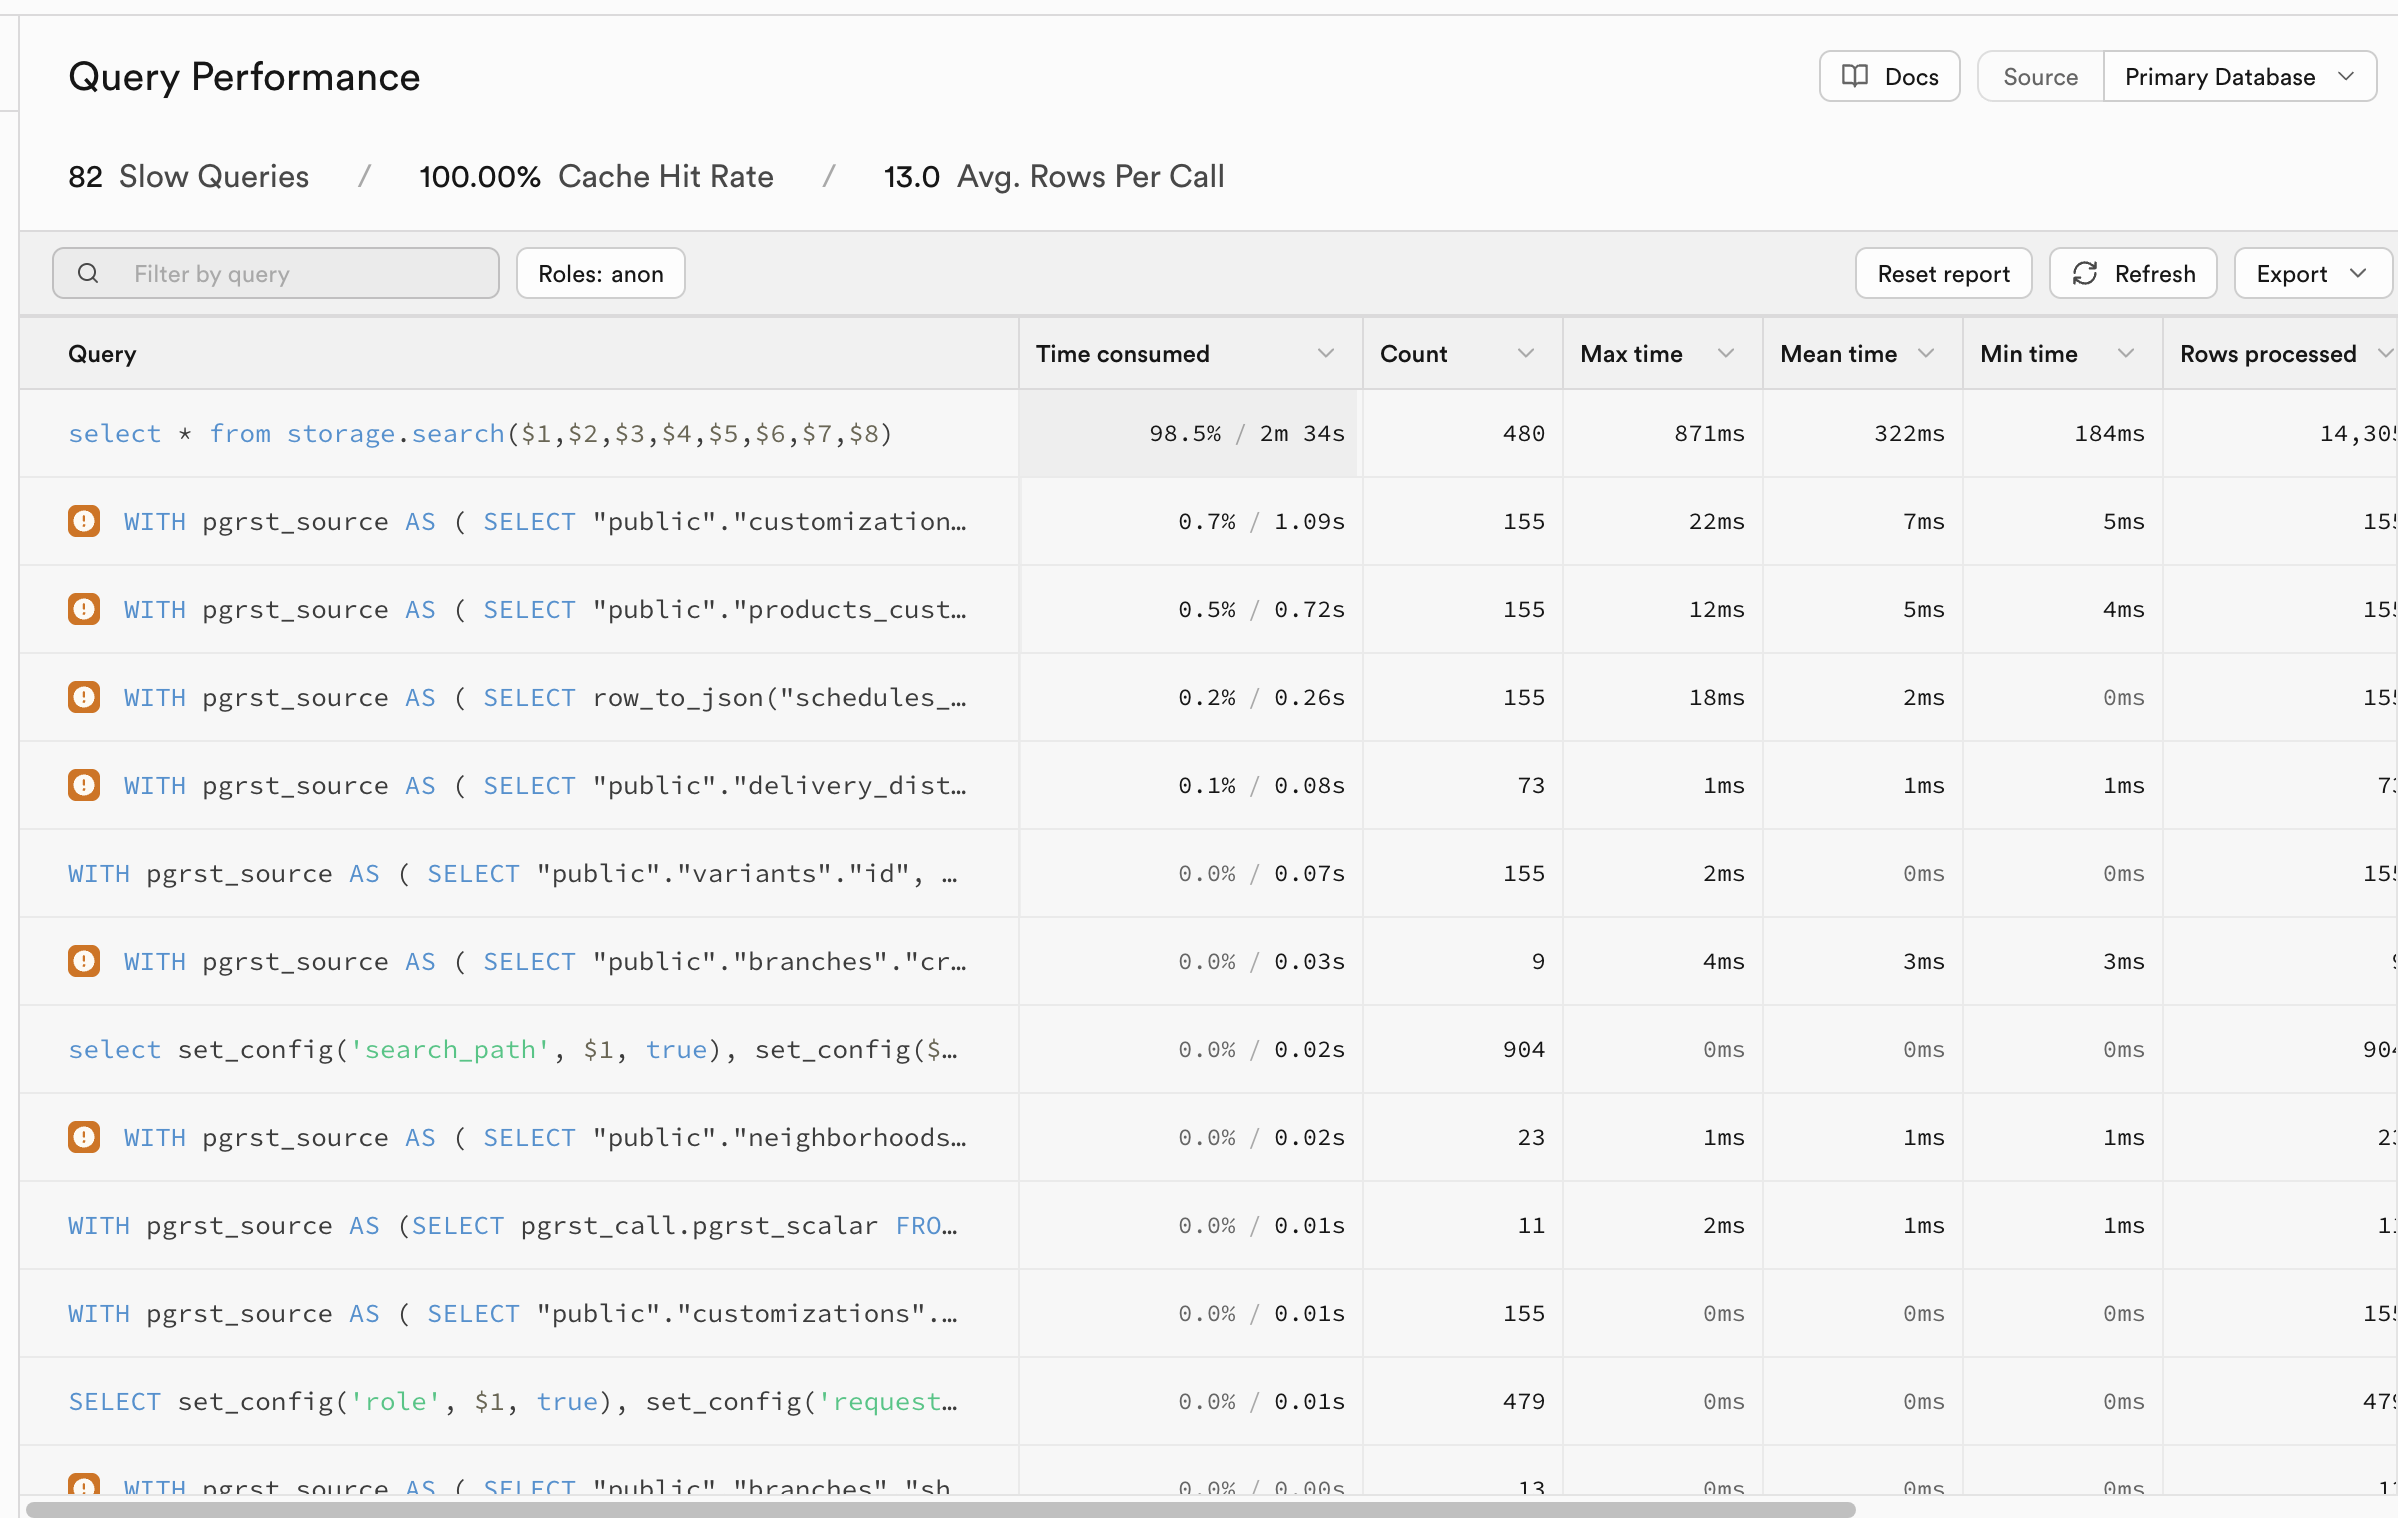Click the Filter by query input field
The height and width of the screenshot is (1518, 2398).
300,273
